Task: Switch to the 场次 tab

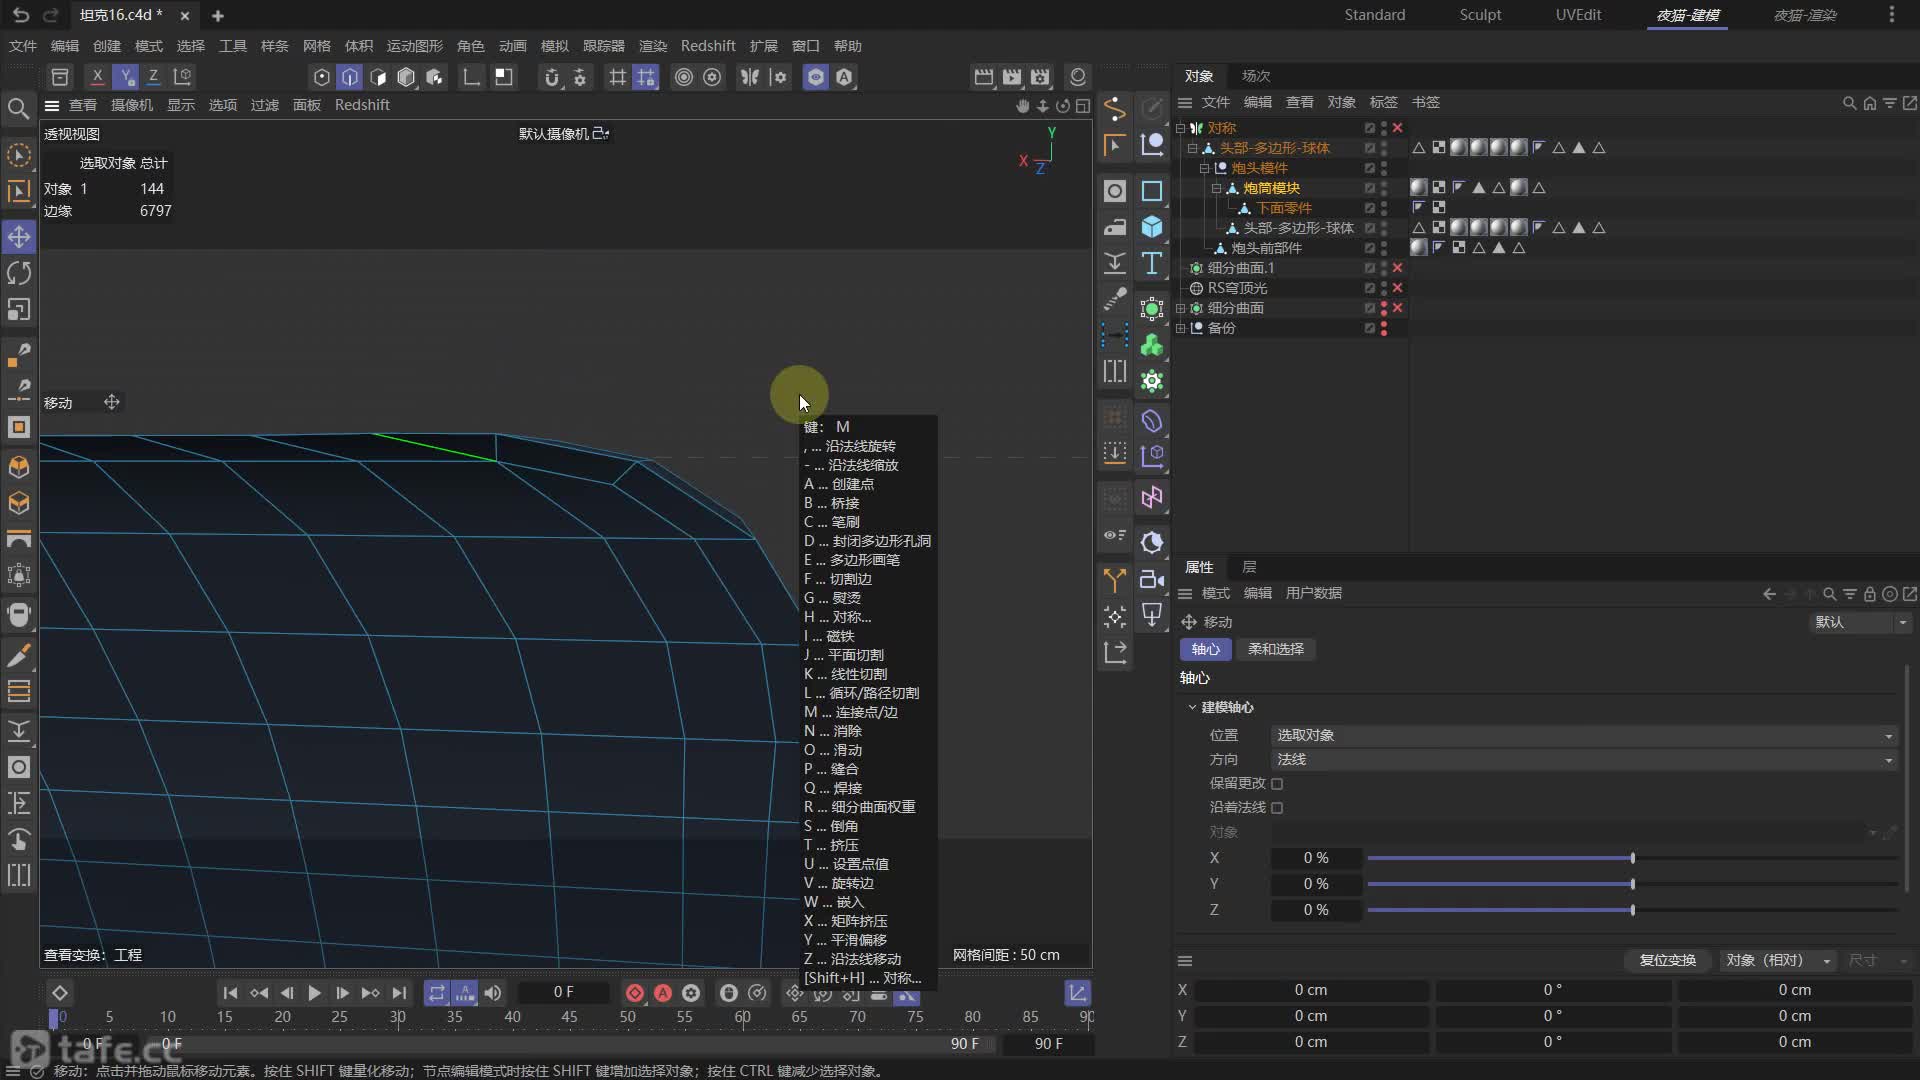Action: 1256,76
